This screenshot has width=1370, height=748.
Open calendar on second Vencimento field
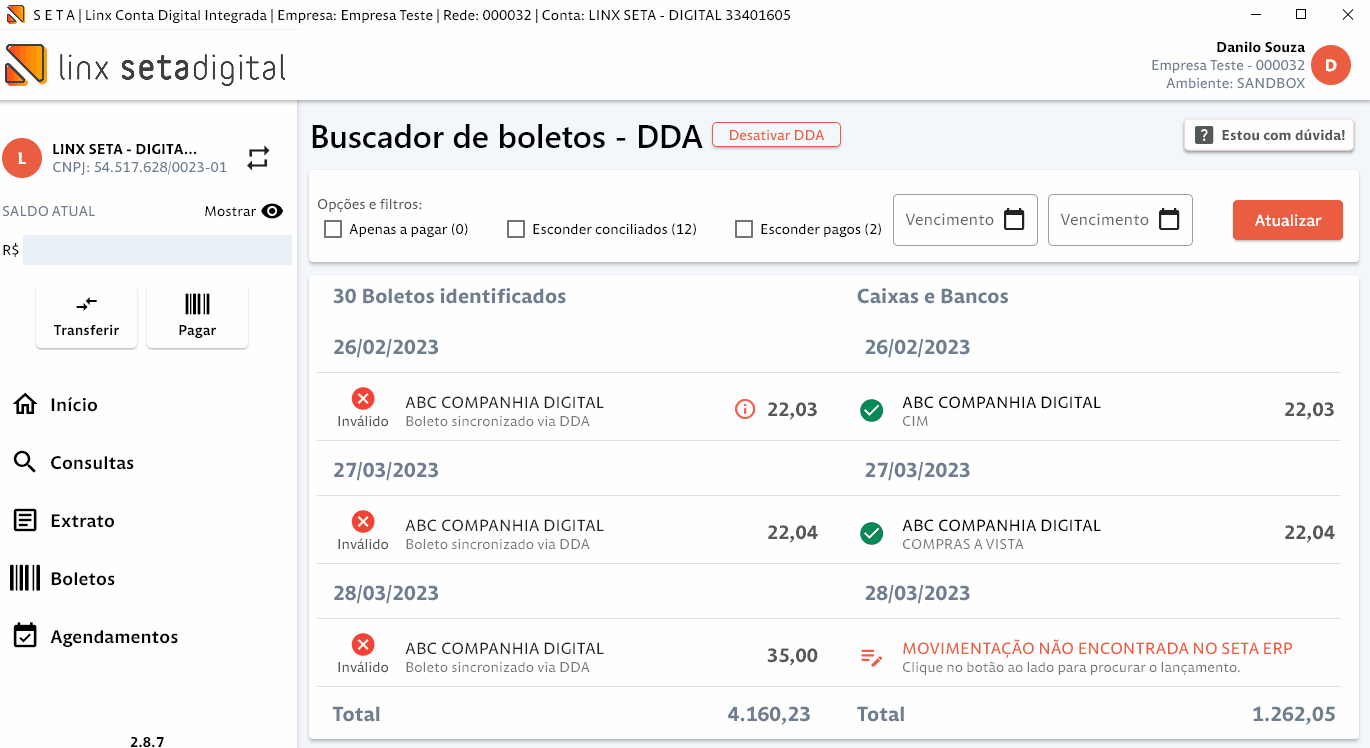coord(1169,219)
